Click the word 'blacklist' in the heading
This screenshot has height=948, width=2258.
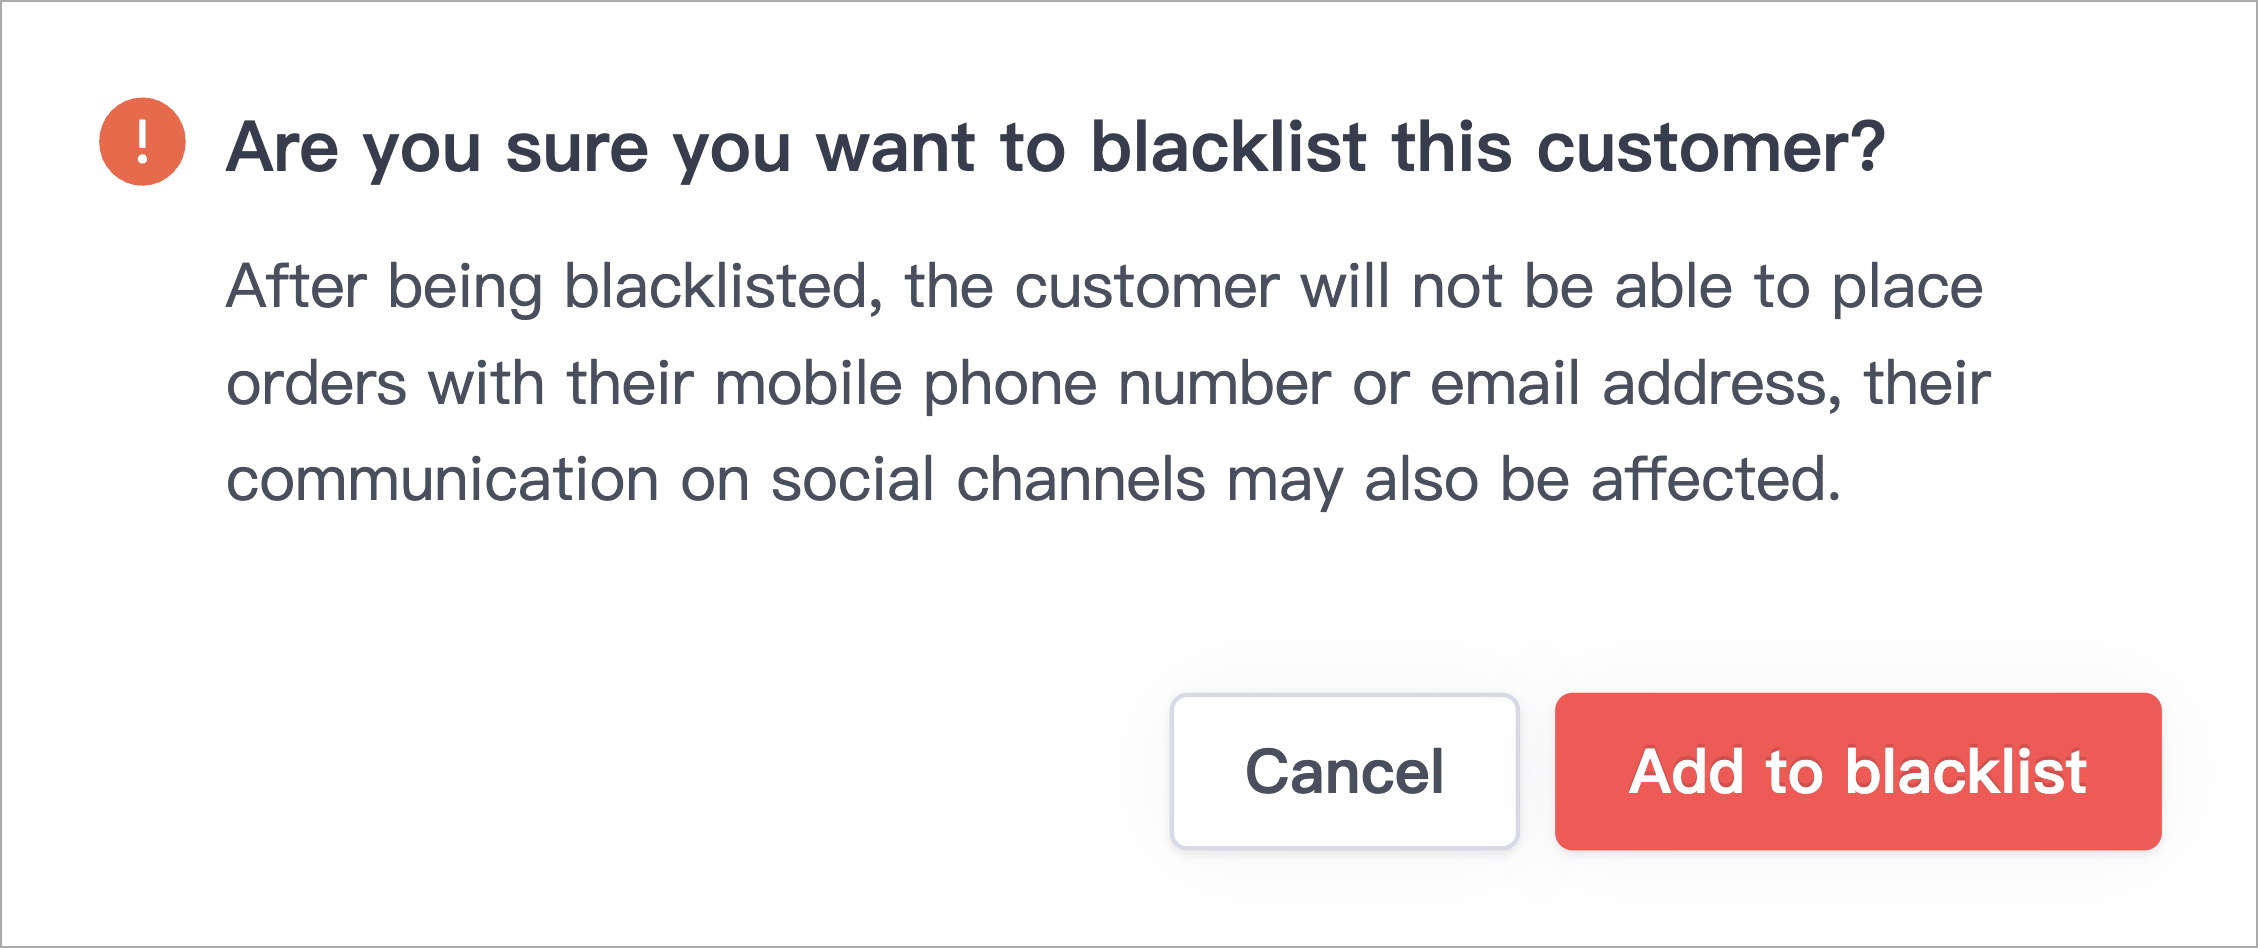point(1228,146)
